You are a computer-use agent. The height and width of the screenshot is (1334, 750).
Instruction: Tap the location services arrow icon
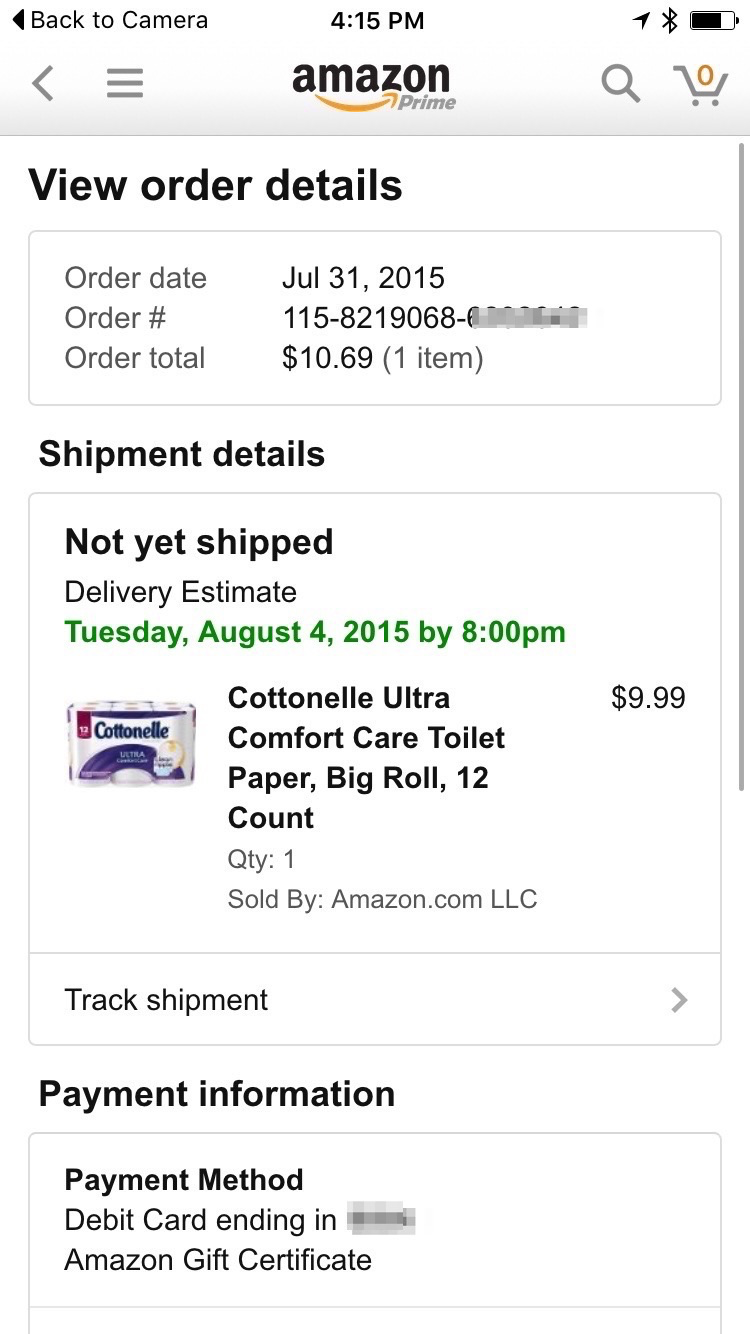641,20
